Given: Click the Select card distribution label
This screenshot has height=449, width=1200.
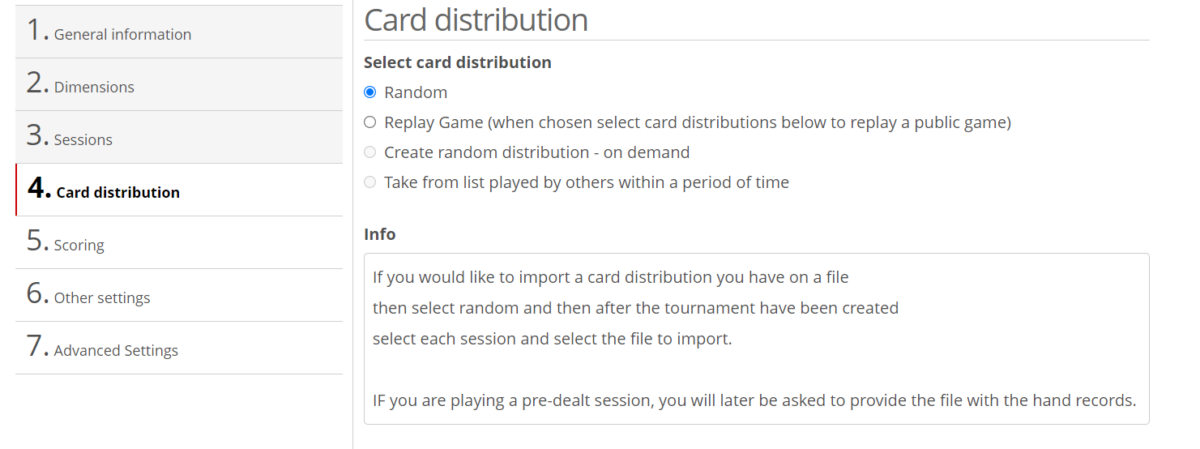Looking at the screenshot, I should coord(457,62).
